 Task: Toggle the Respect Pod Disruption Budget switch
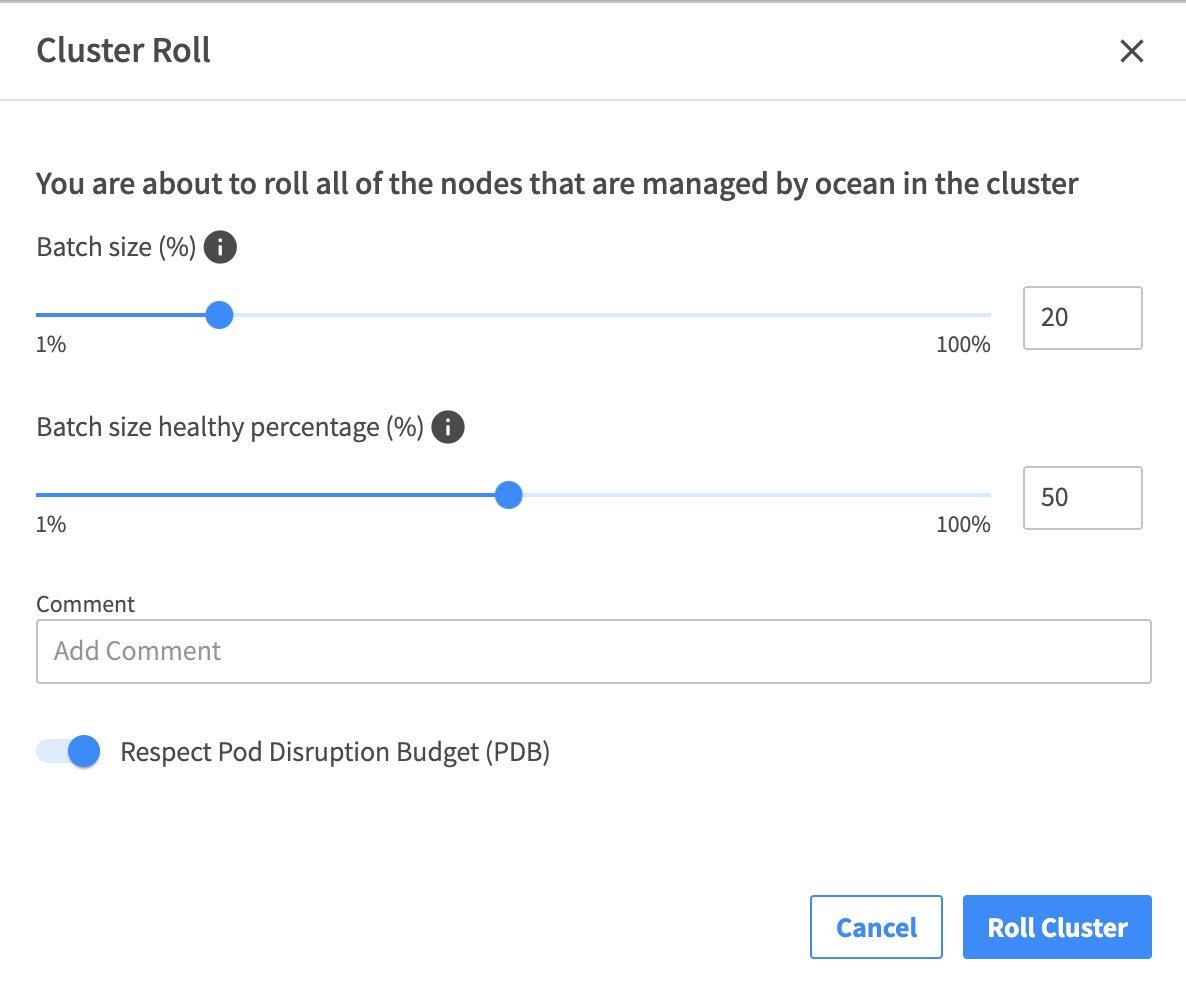pyautogui.click(x=69, y=751)
